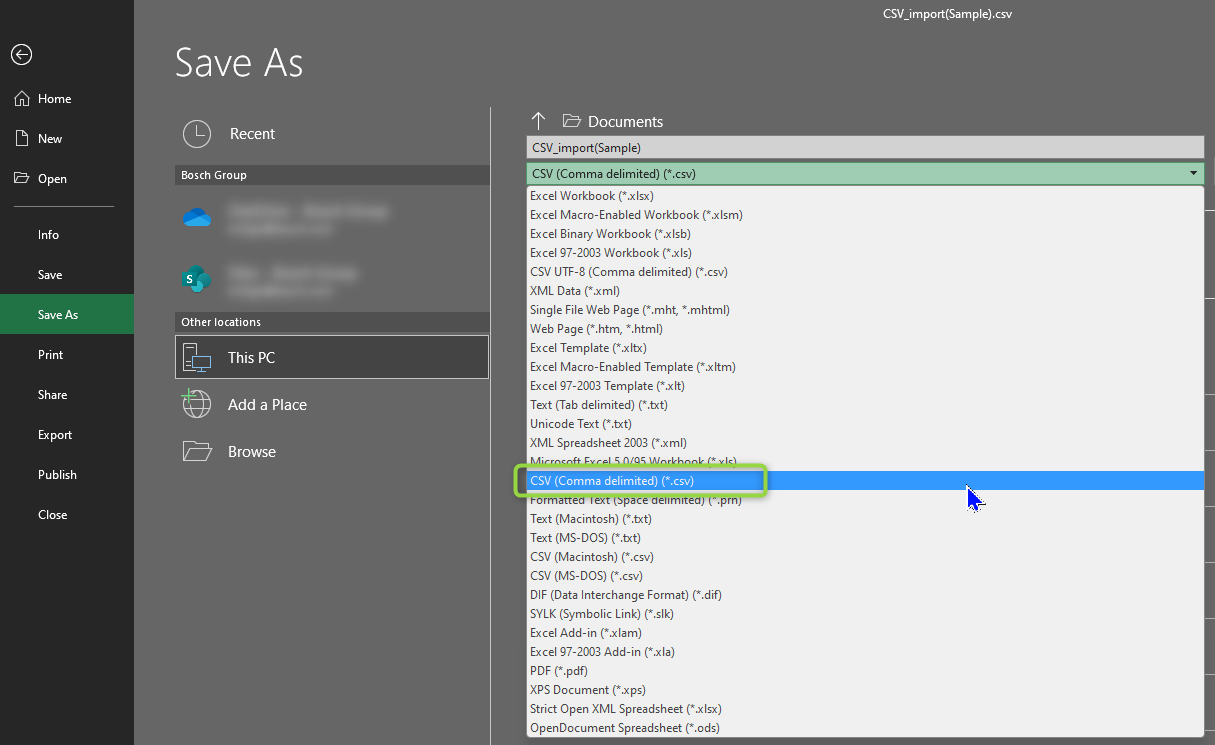This screenshot has width=1215, height=745.
Task: Click the Home house icon
Action: coord(22,99)
